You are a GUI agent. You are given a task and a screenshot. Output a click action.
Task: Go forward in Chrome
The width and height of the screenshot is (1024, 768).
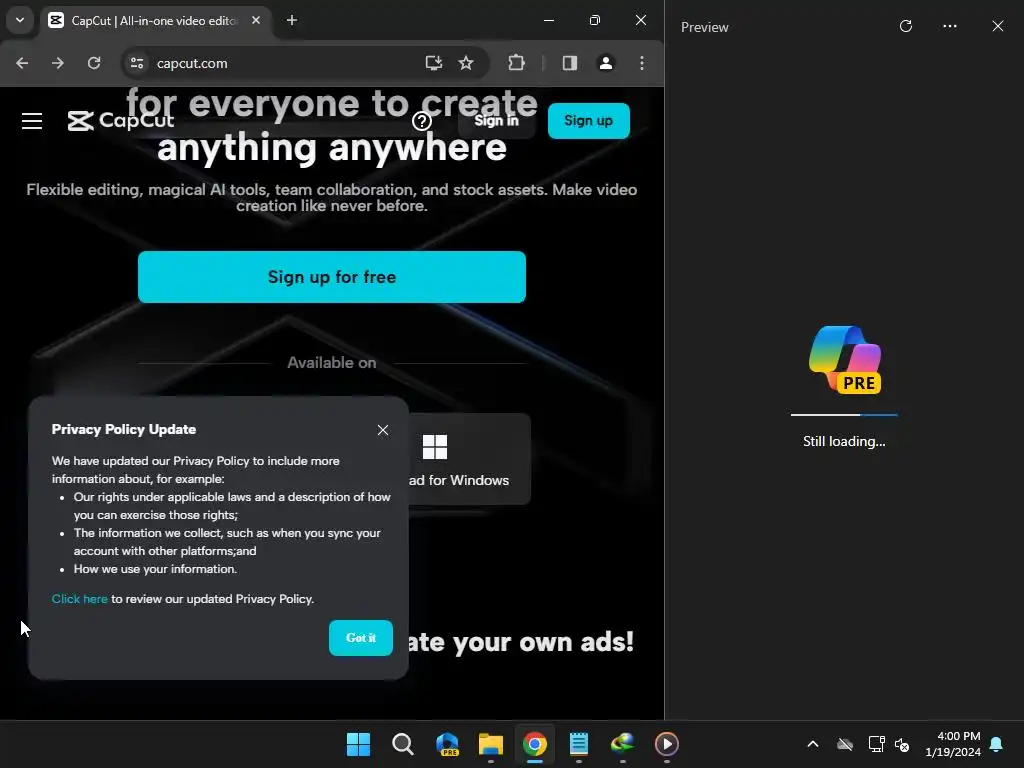58,63
